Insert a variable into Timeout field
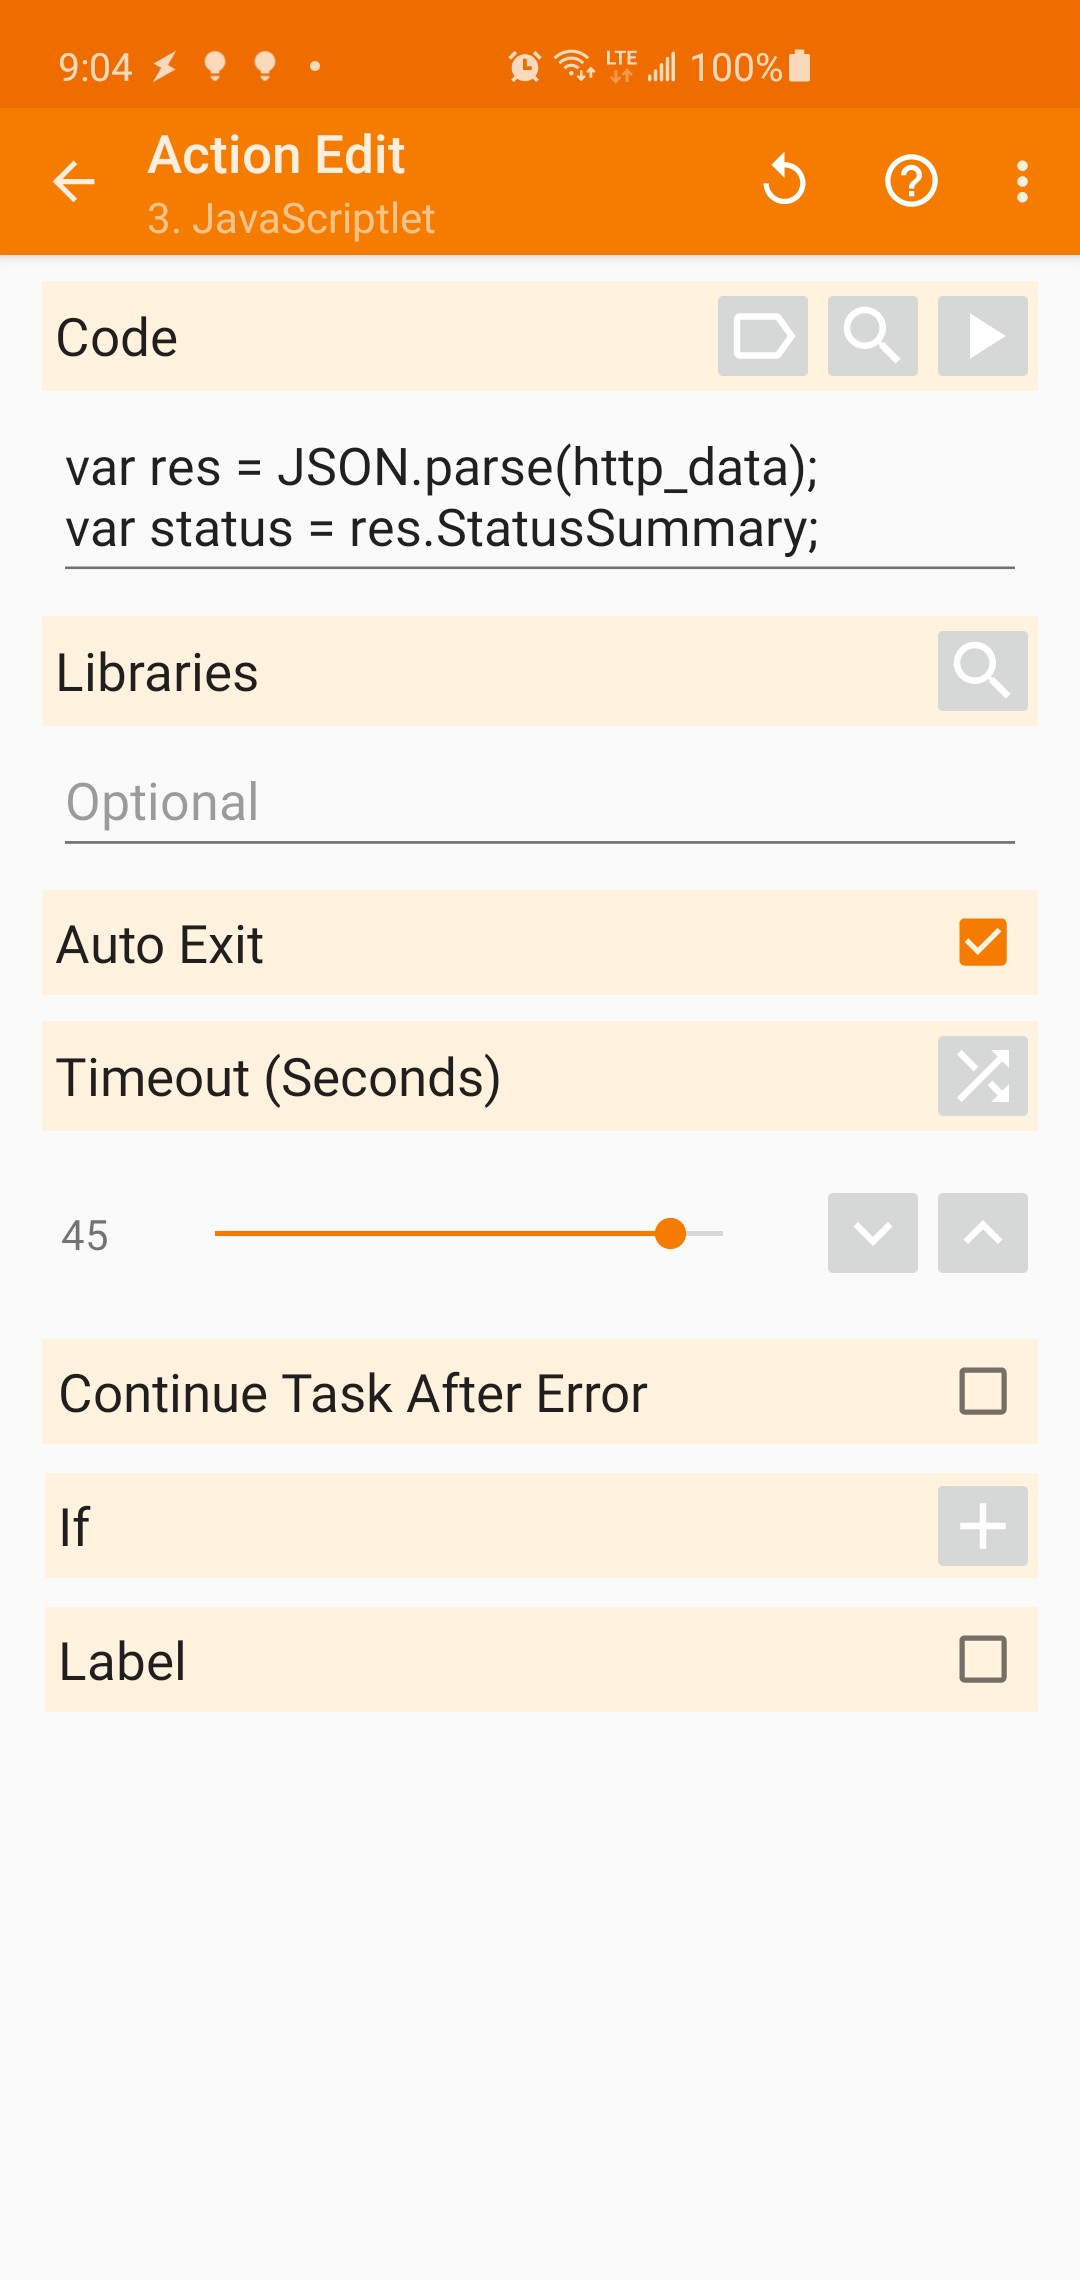Image resolution: width=1080 pixels, height=2280 pixels. tap(982, 1078)
